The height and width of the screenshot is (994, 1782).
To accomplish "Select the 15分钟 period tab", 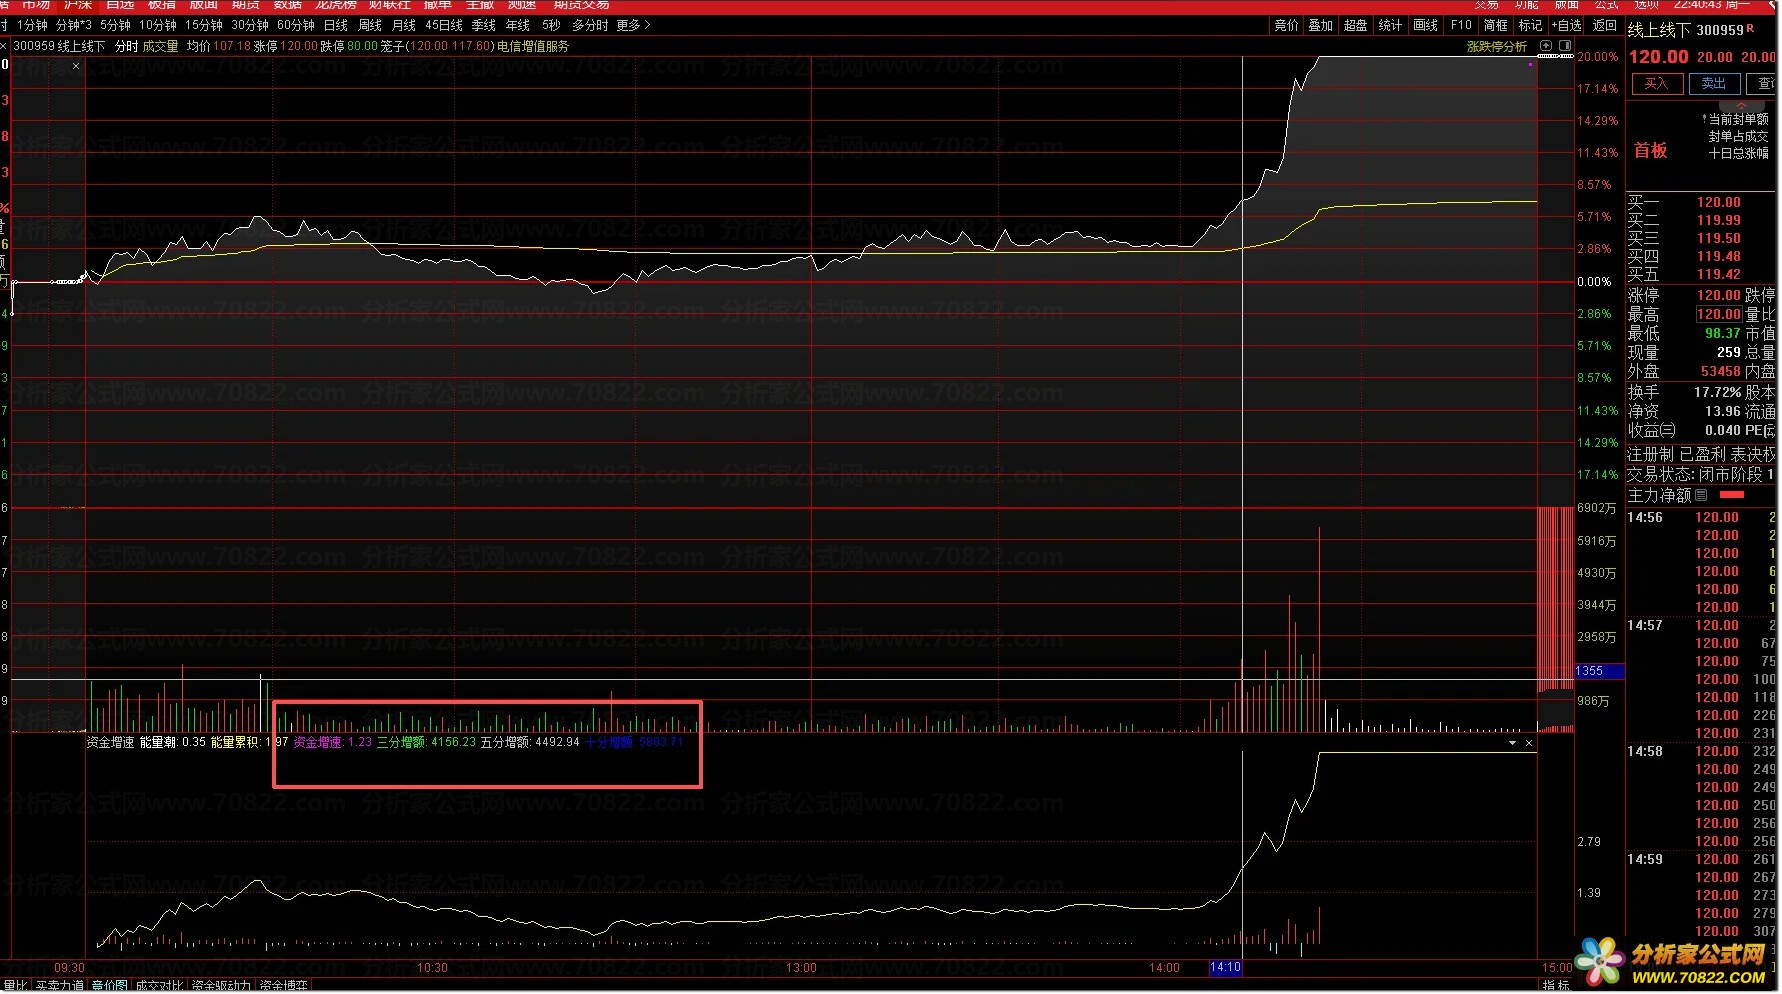I will (204, 25).
